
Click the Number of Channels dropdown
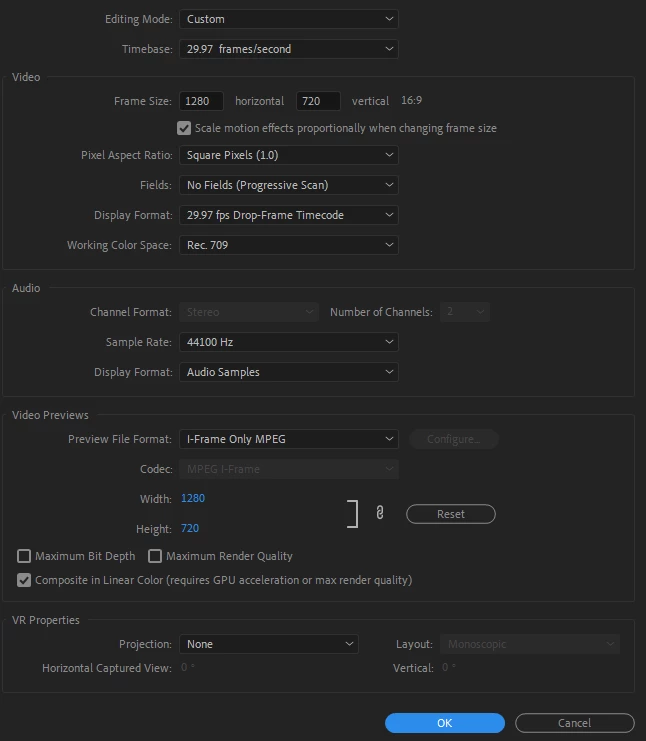pos(465,312)
